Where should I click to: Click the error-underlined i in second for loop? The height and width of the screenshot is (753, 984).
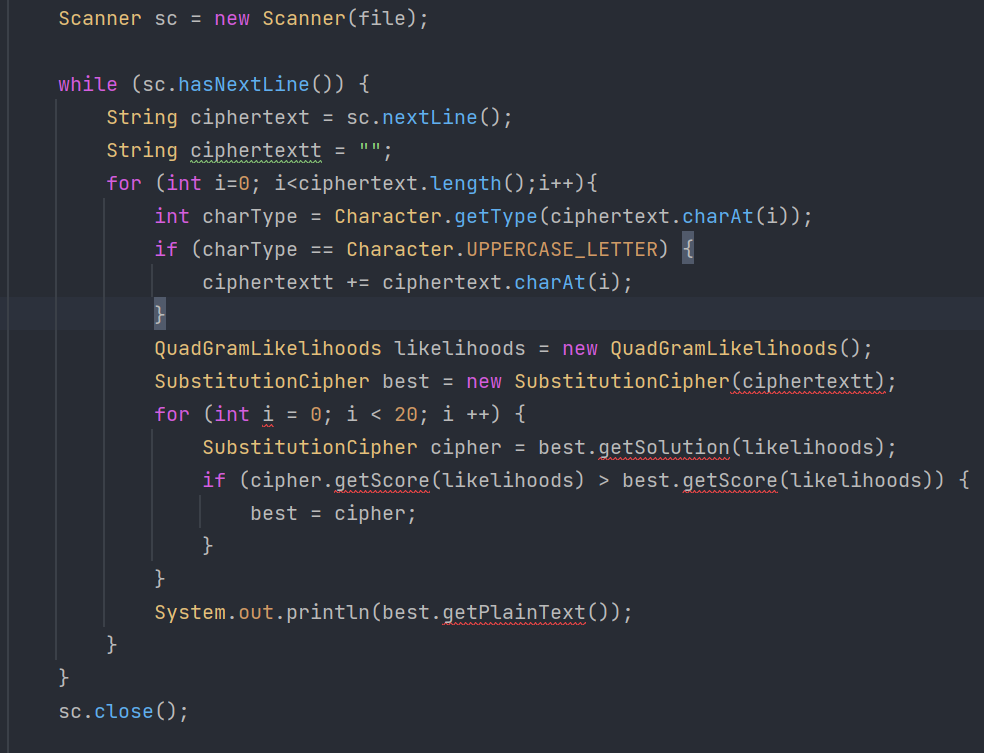pos(268,415)
